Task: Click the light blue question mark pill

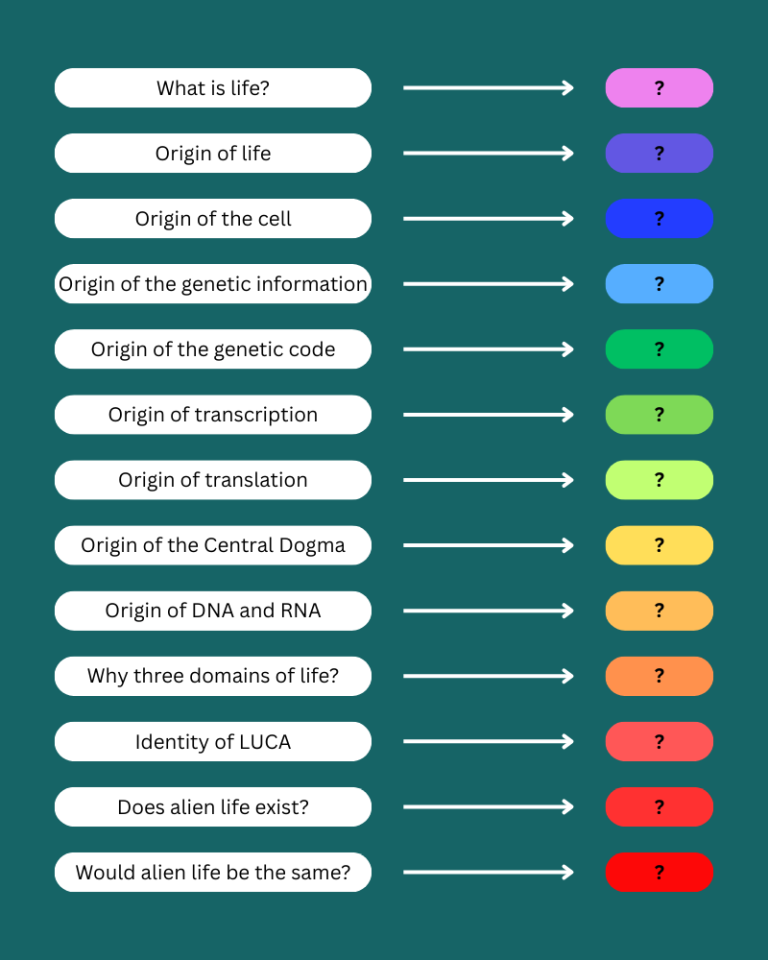Action: (659, 284)
